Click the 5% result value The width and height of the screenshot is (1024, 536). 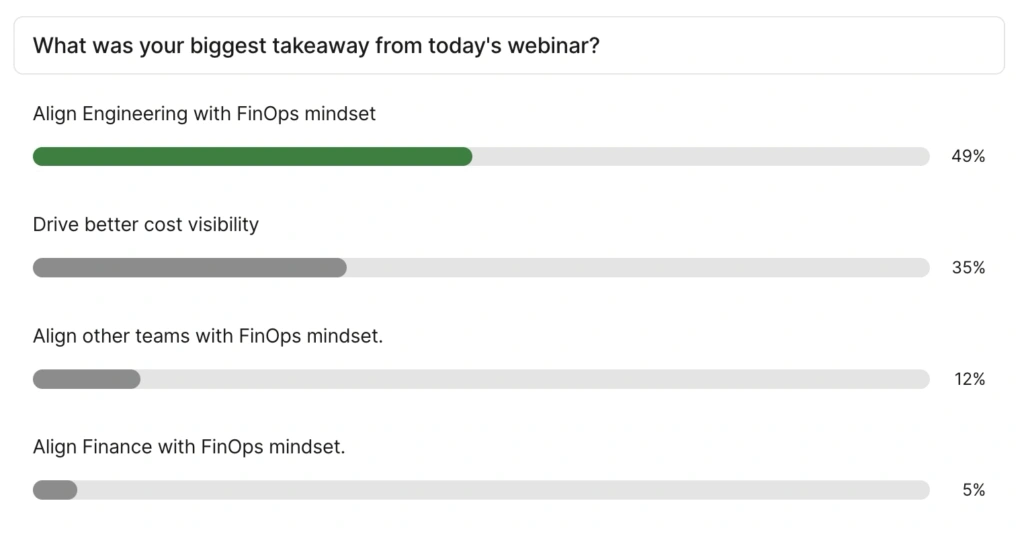pos(975,490)
